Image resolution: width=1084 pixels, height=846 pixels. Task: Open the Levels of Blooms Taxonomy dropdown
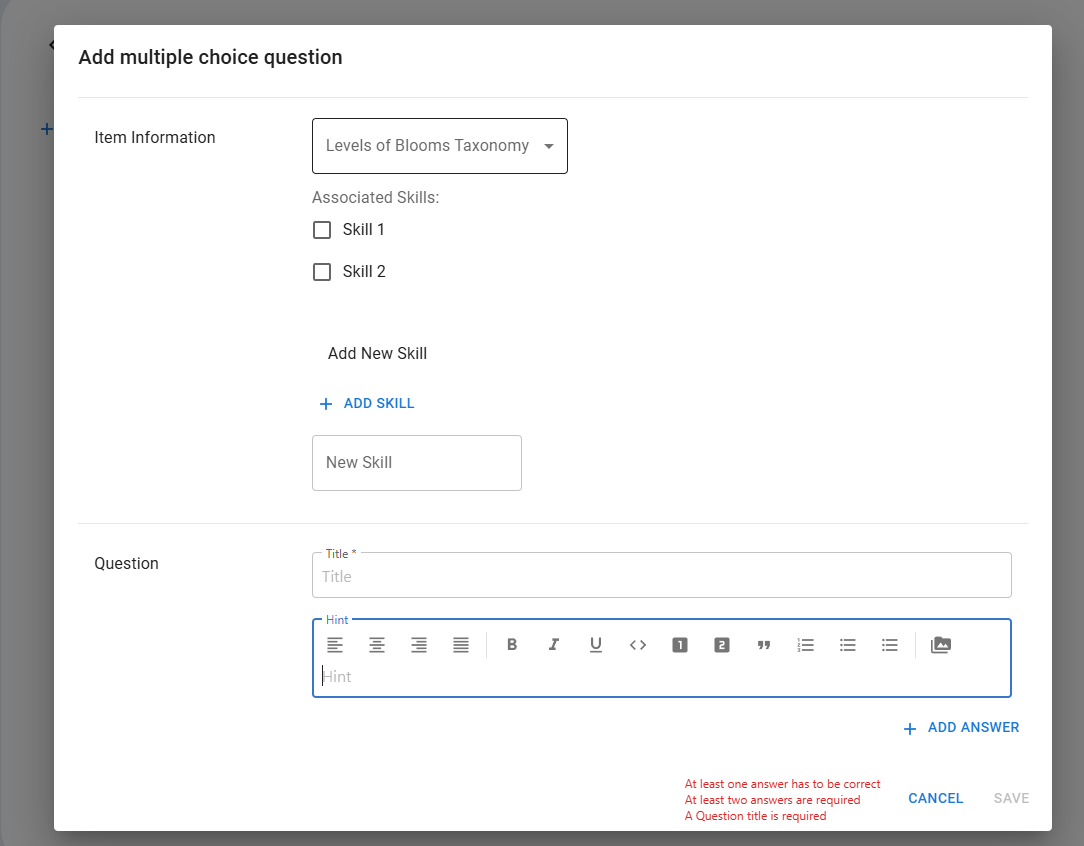440,146
